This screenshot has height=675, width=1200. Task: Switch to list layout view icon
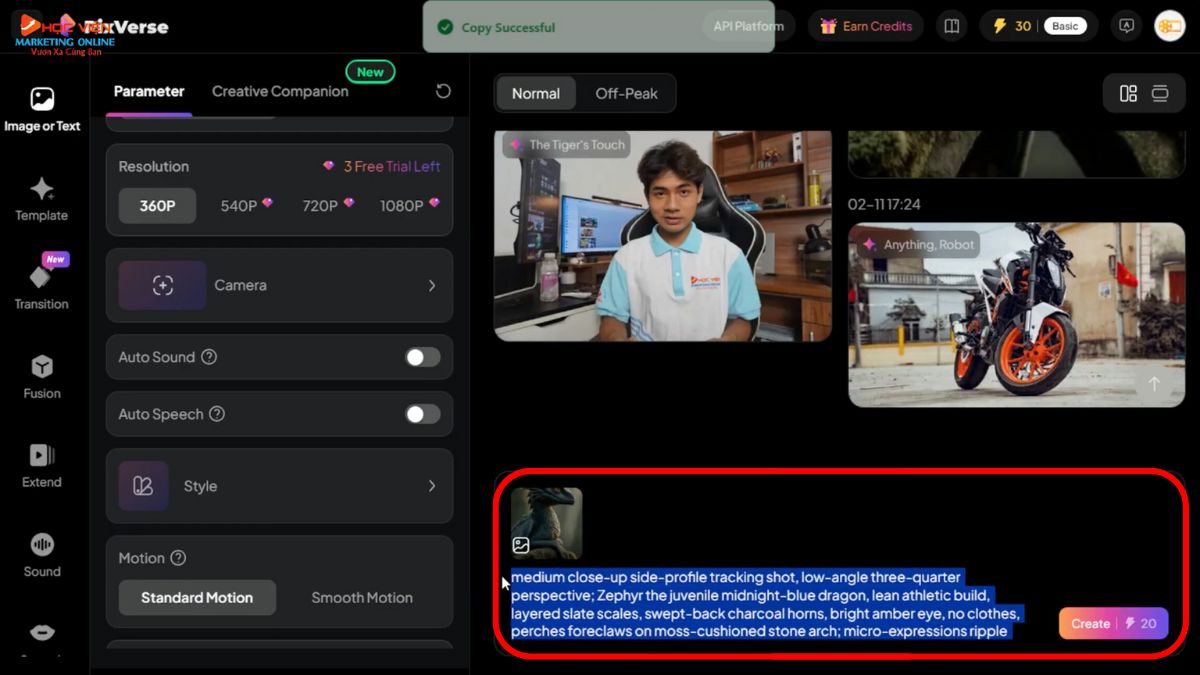coord(1160,93)
